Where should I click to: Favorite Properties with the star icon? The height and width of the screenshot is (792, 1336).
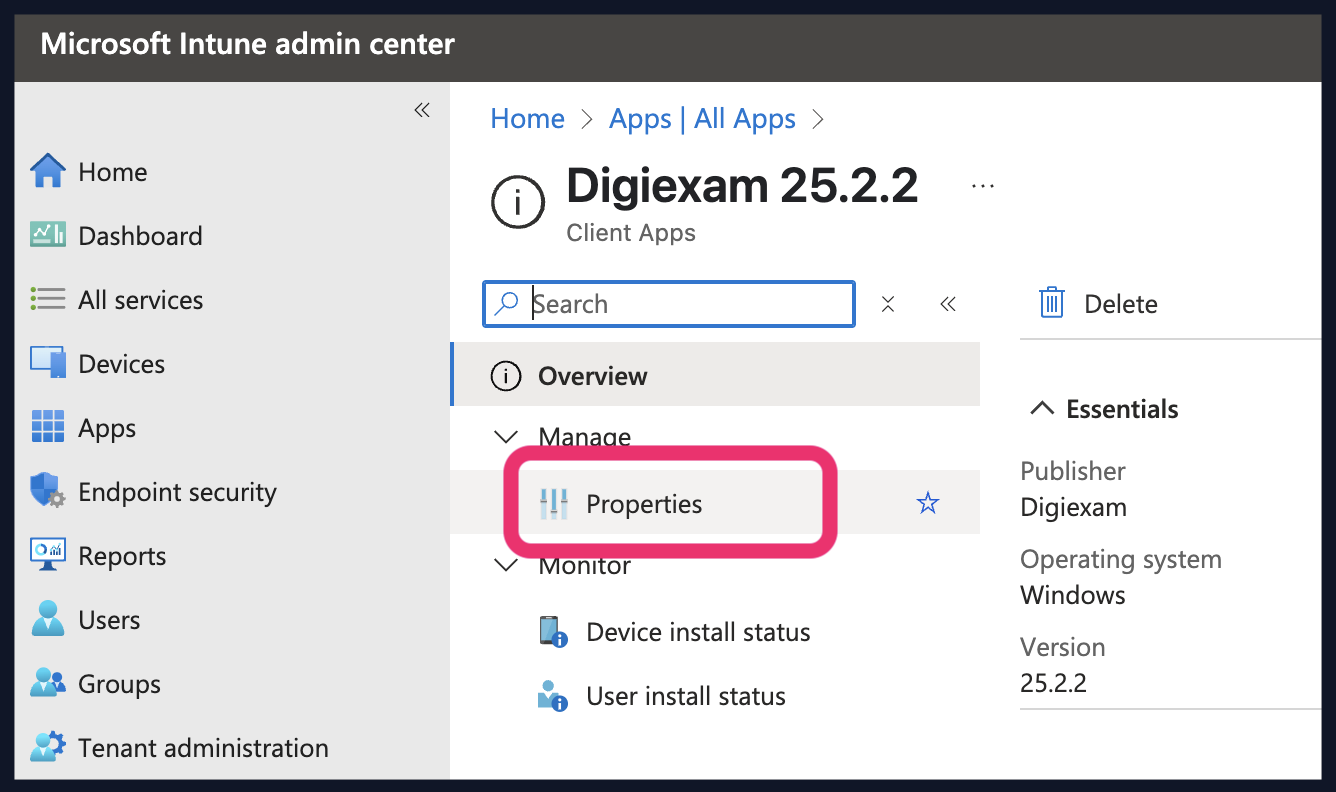coord(928,503)
